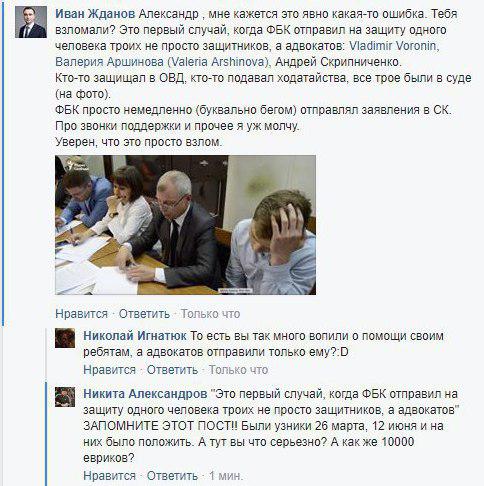This screenshot has width=484, height=486.
Task: Open Николай Игнатюк's avatar thumbnail
Action: (x=65, y=338)
